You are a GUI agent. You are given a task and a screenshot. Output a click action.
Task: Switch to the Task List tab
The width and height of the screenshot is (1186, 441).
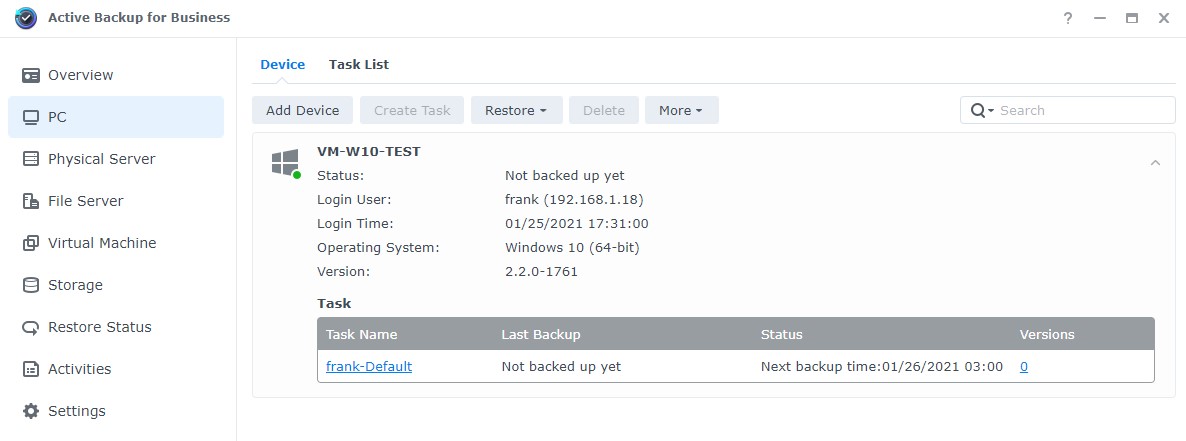coord(359,65)
